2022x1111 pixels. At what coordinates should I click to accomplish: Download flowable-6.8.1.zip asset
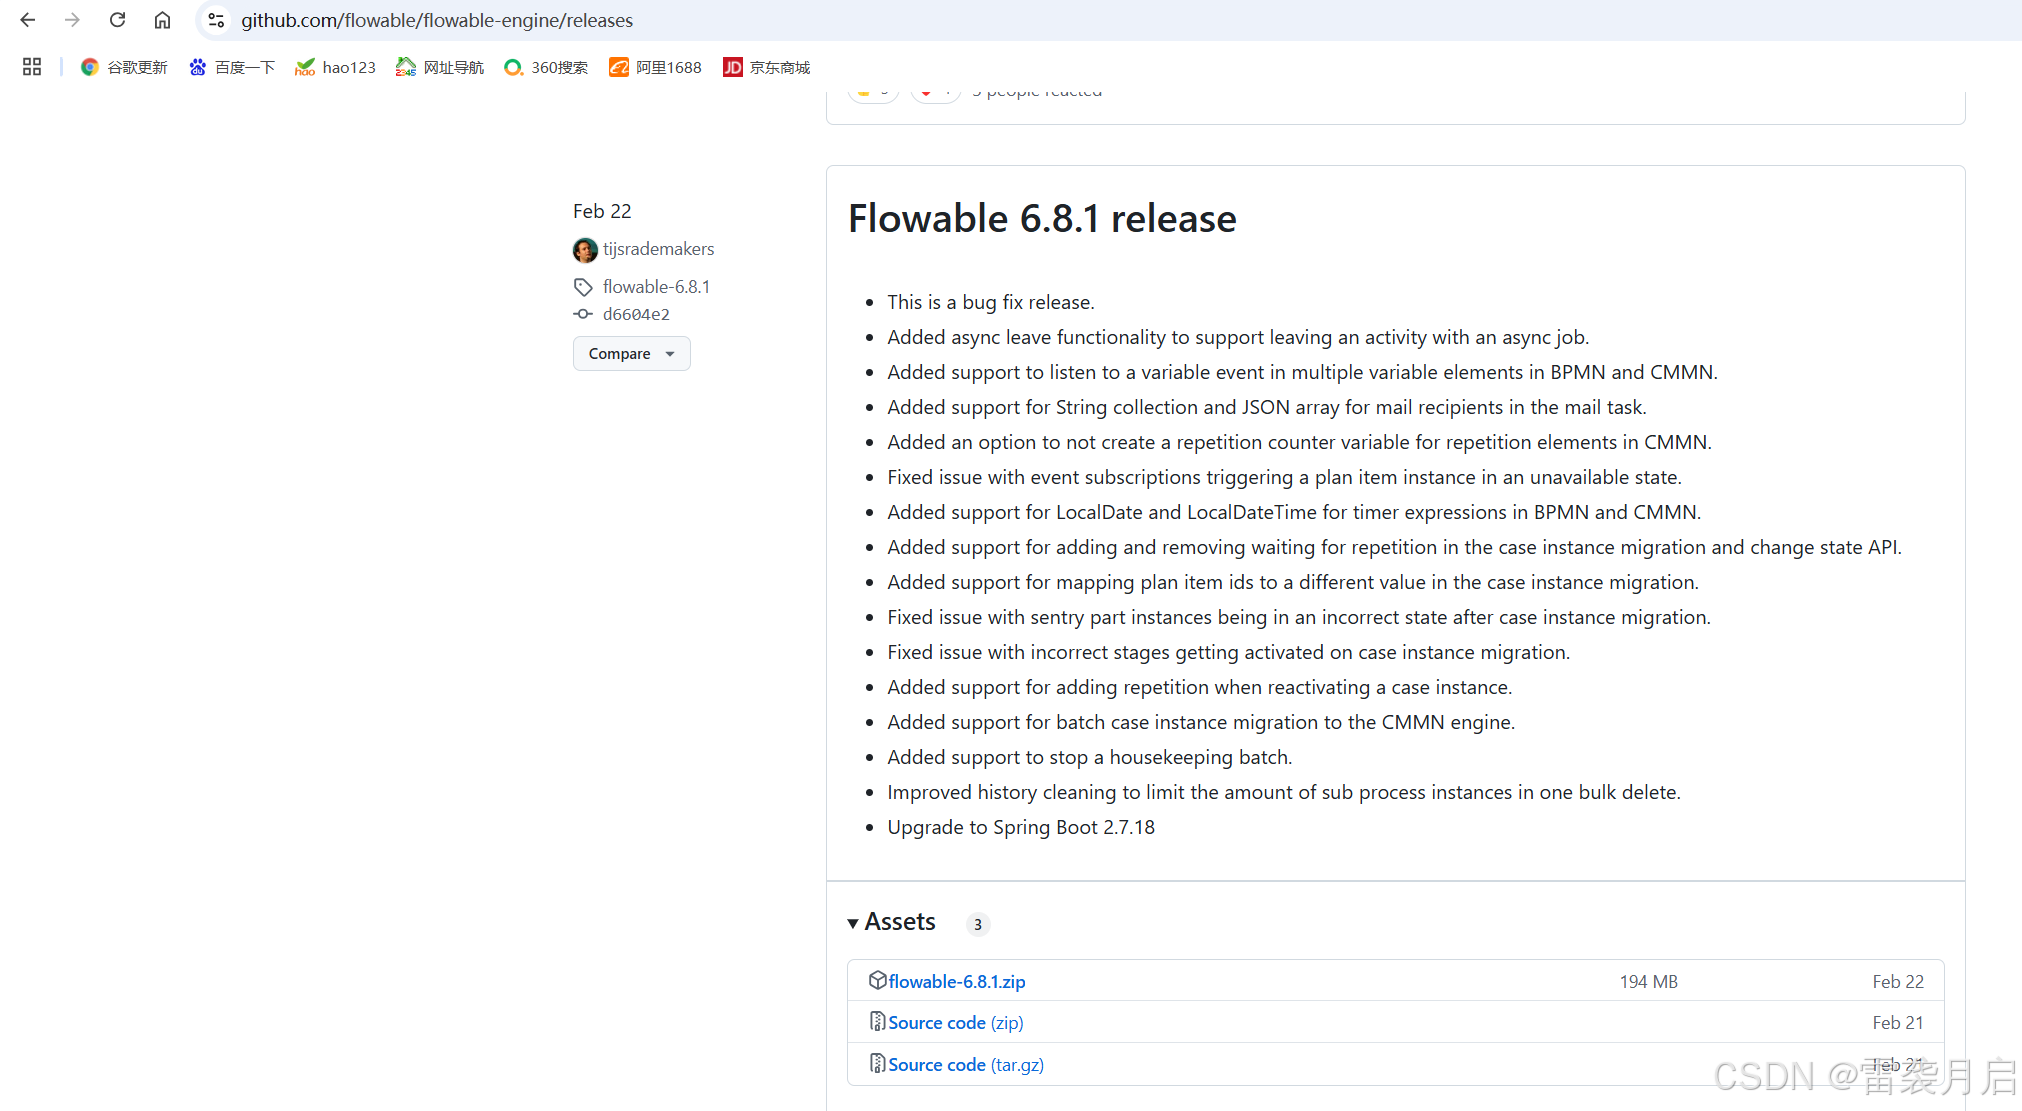[956, 982]
